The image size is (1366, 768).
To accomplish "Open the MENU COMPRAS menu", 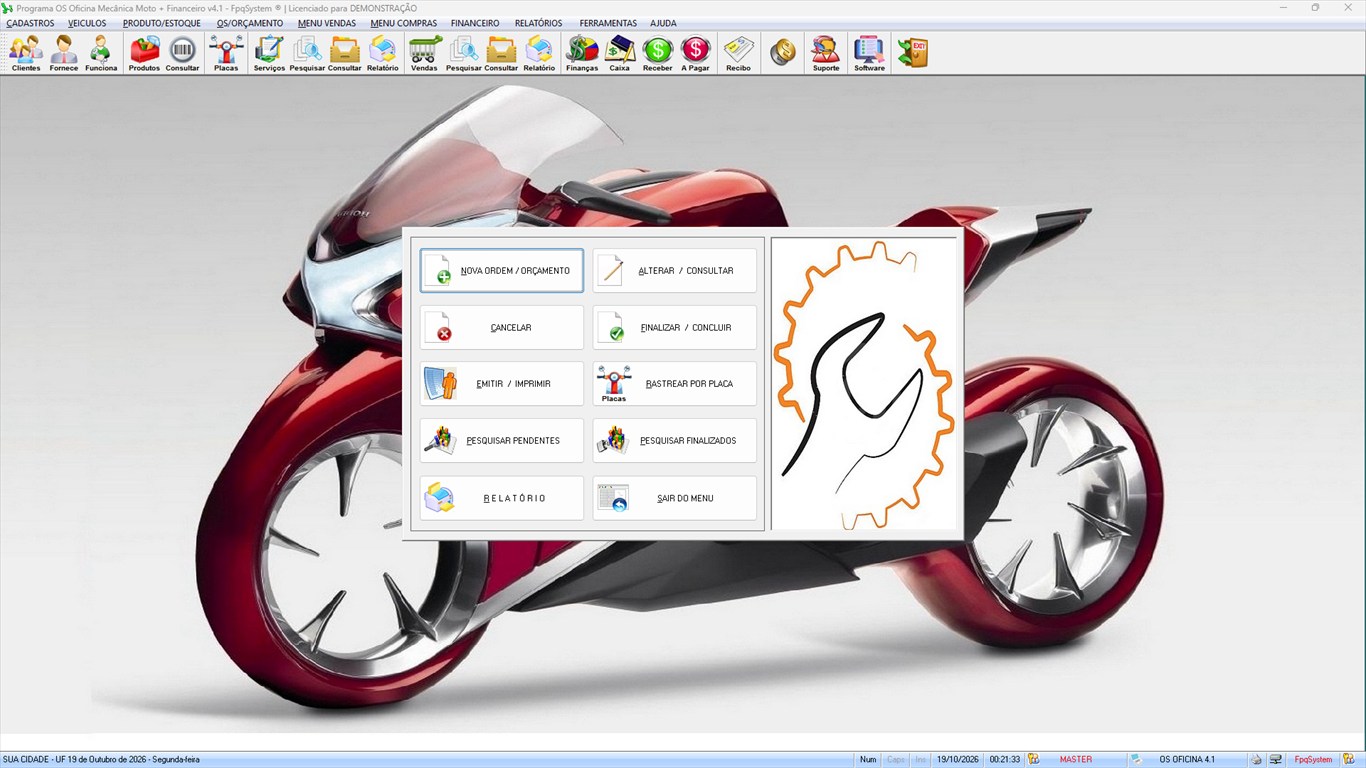I will 403,23.
